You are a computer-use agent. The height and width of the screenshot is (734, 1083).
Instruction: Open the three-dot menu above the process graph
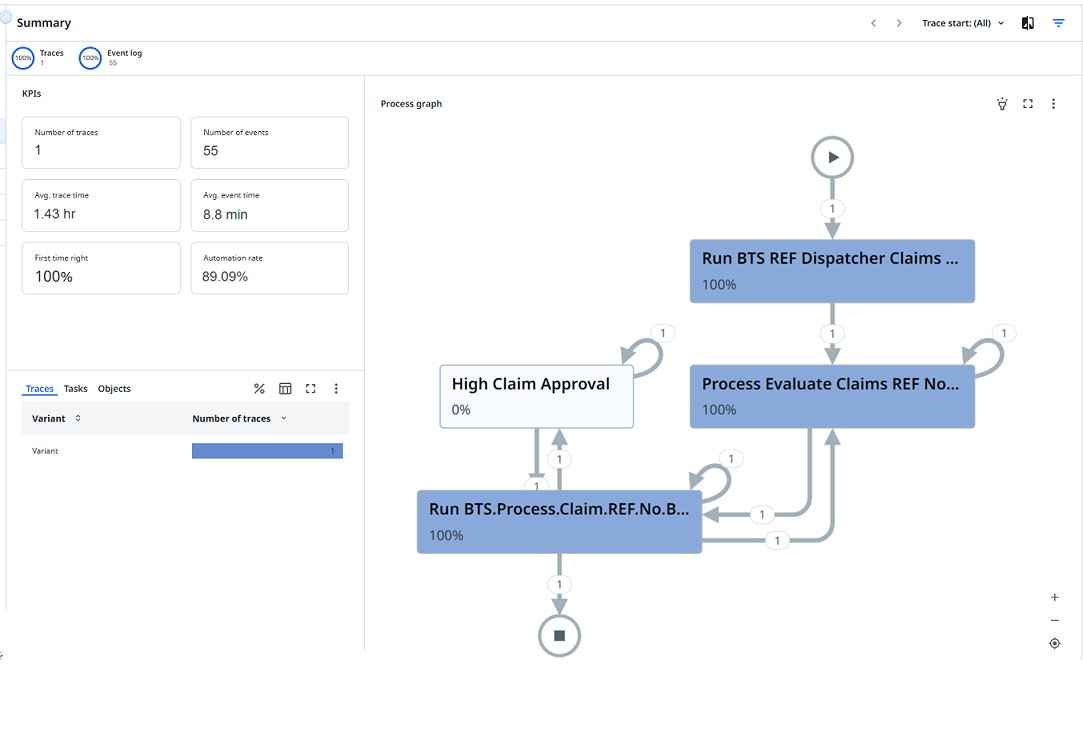(x=1053, y=103)
